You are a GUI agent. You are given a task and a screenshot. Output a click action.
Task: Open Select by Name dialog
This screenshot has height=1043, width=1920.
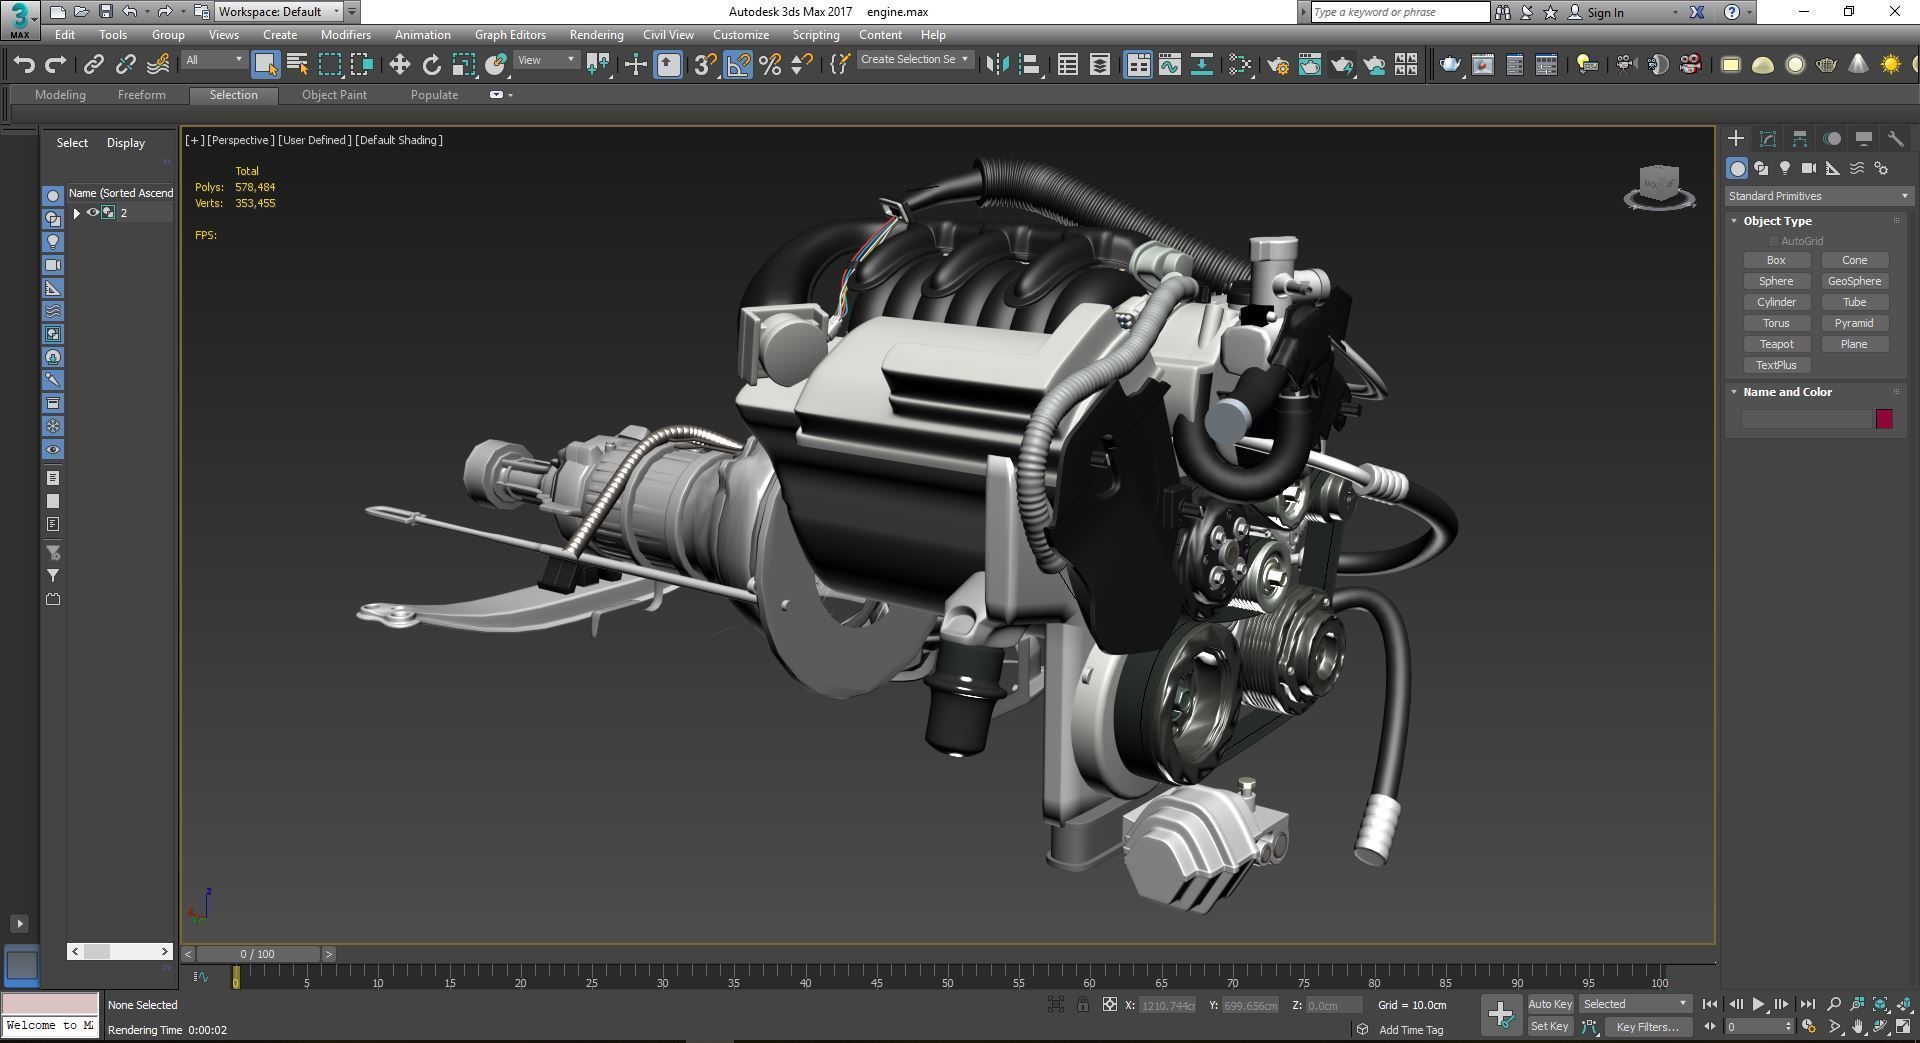pyautogui.click(x=297, y=65)
